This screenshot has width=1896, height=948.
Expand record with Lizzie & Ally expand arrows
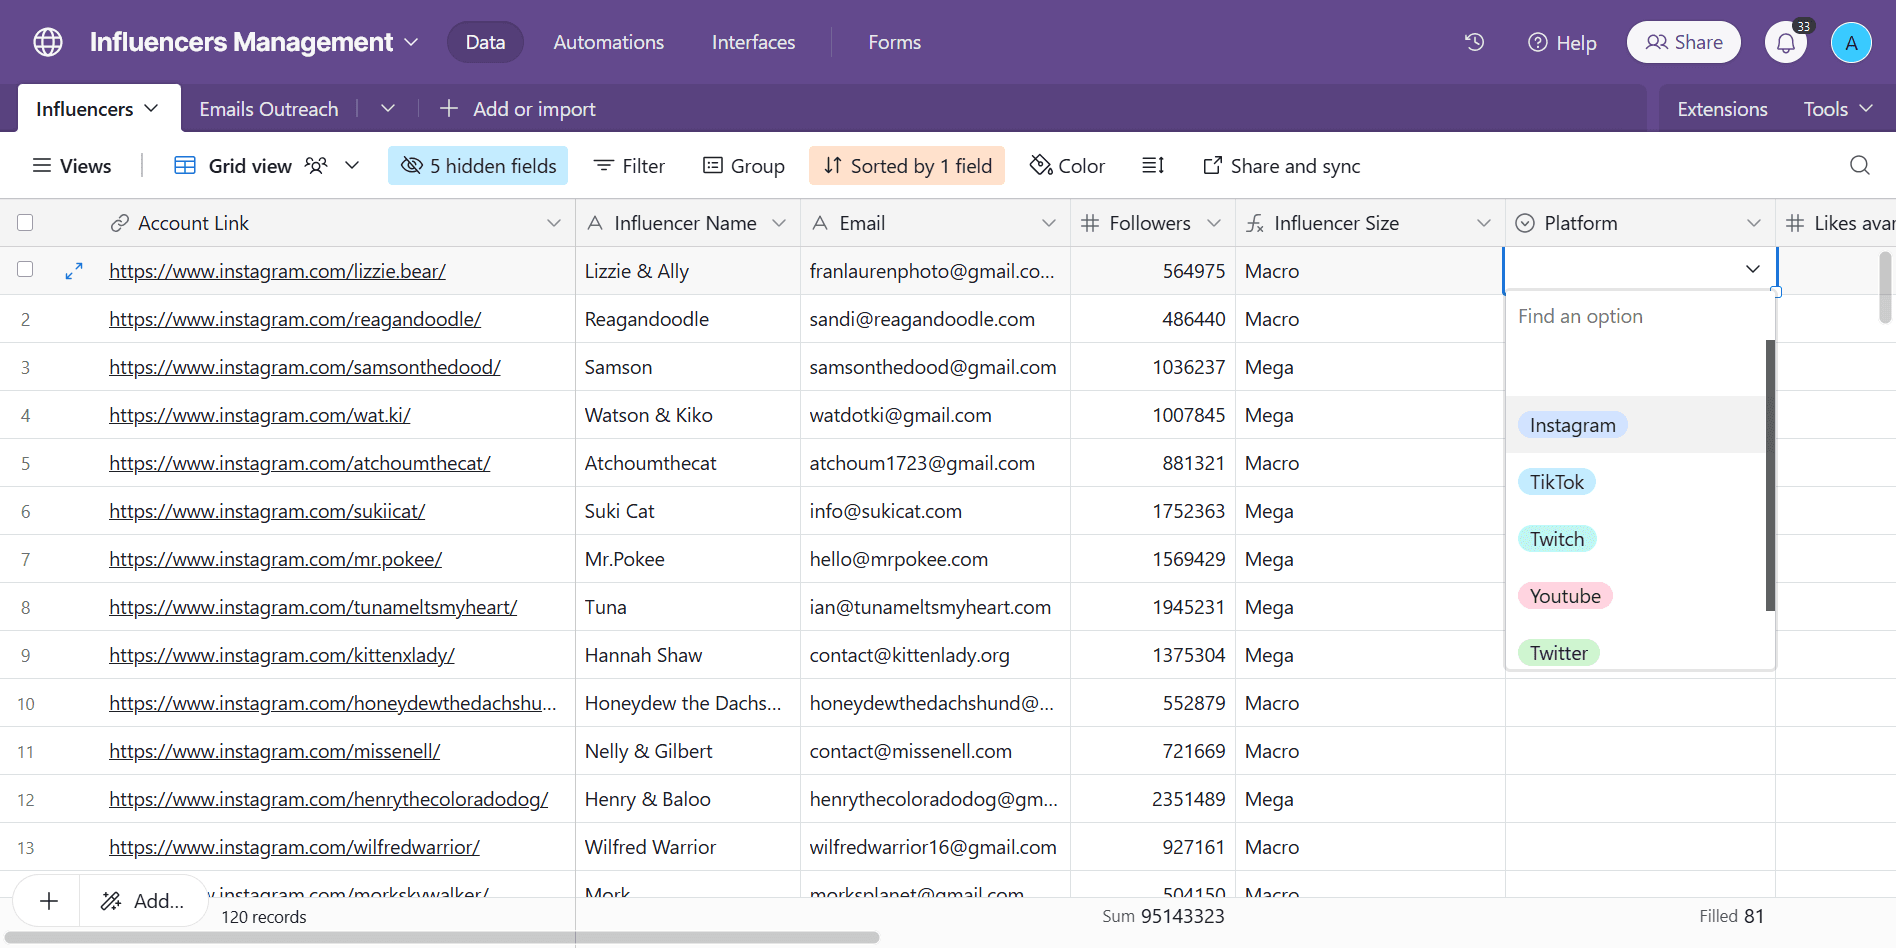(74, 271)
